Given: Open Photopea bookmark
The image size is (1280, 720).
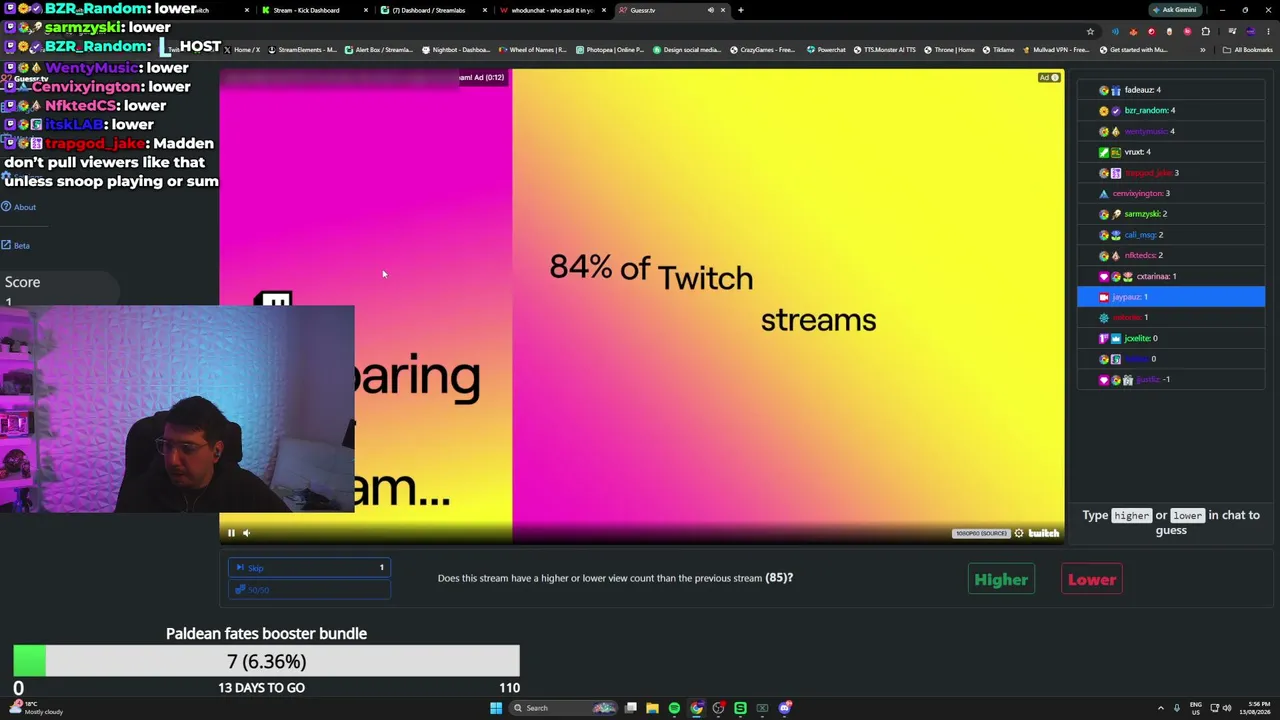Looking at the screenshot, I should coord(610,50).
